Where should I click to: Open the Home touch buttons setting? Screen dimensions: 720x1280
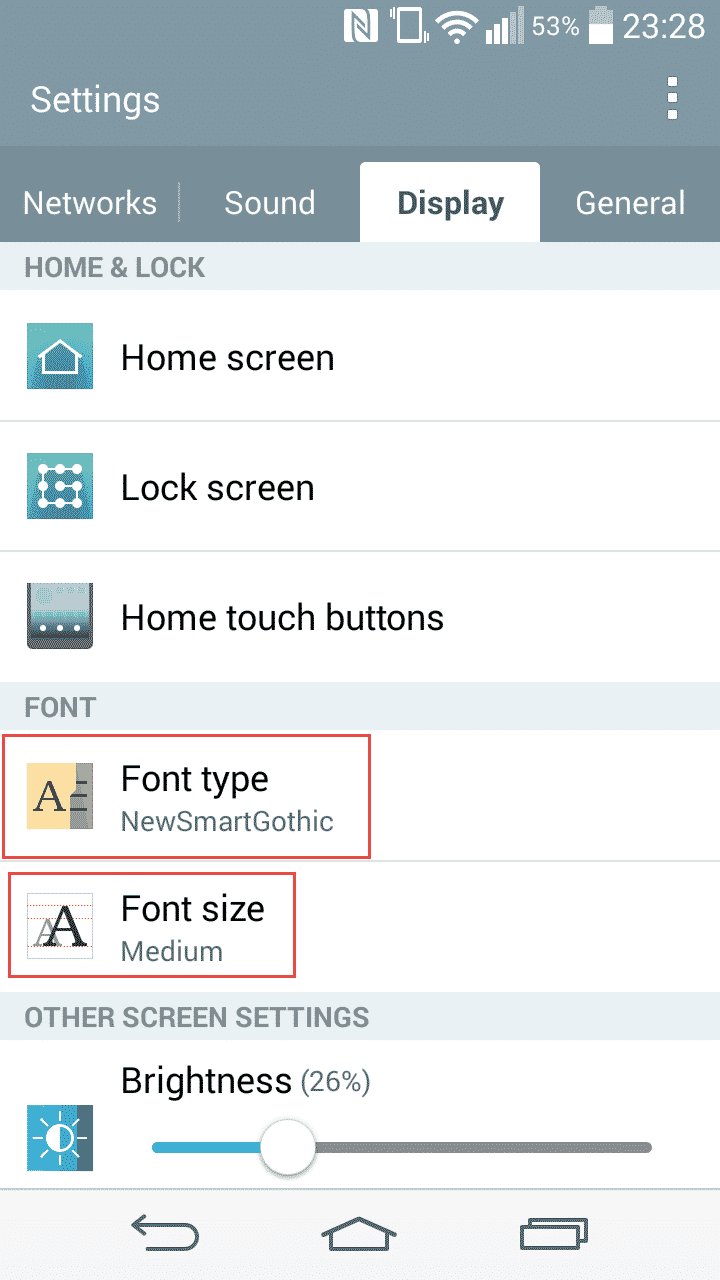(x=282, y=617)
